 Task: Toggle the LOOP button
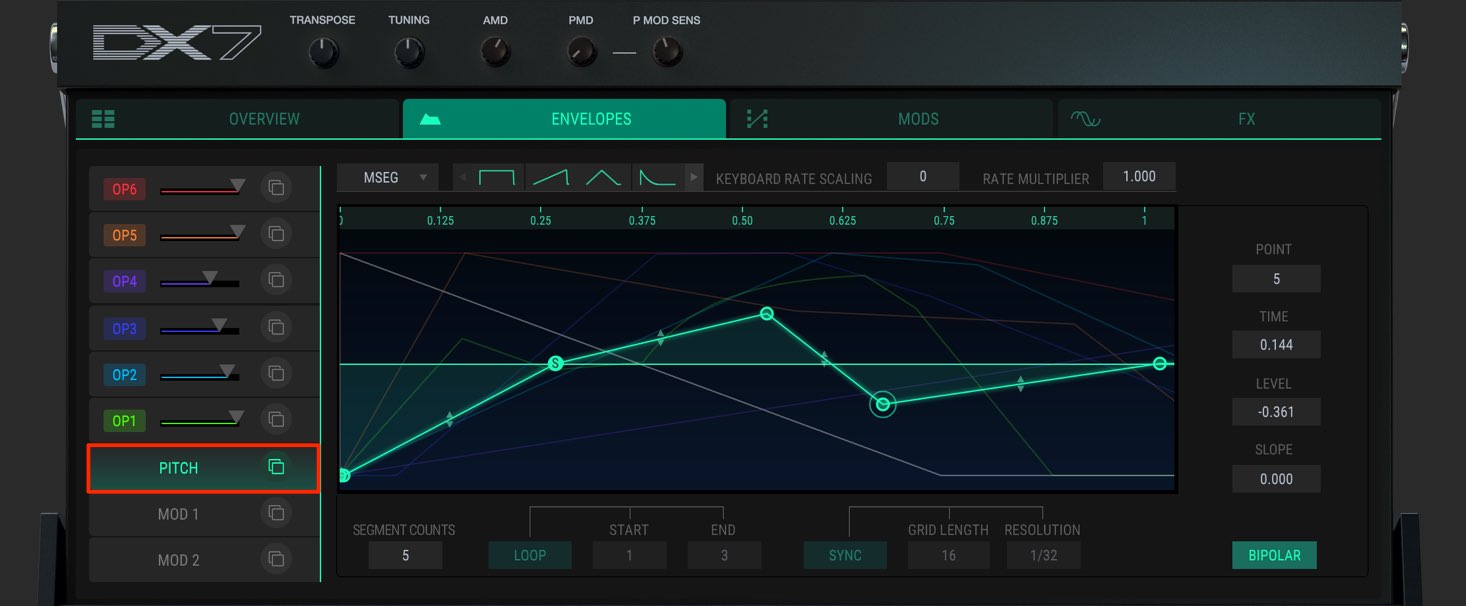pyautogui.click(x=530, y=555)
